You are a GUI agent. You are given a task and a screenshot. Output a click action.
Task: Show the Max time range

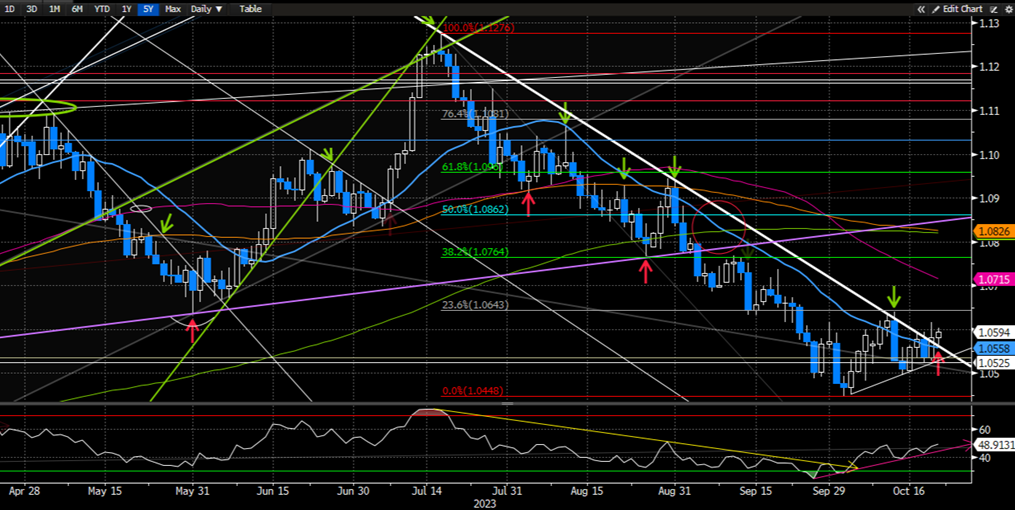click(x=173, y=9)
